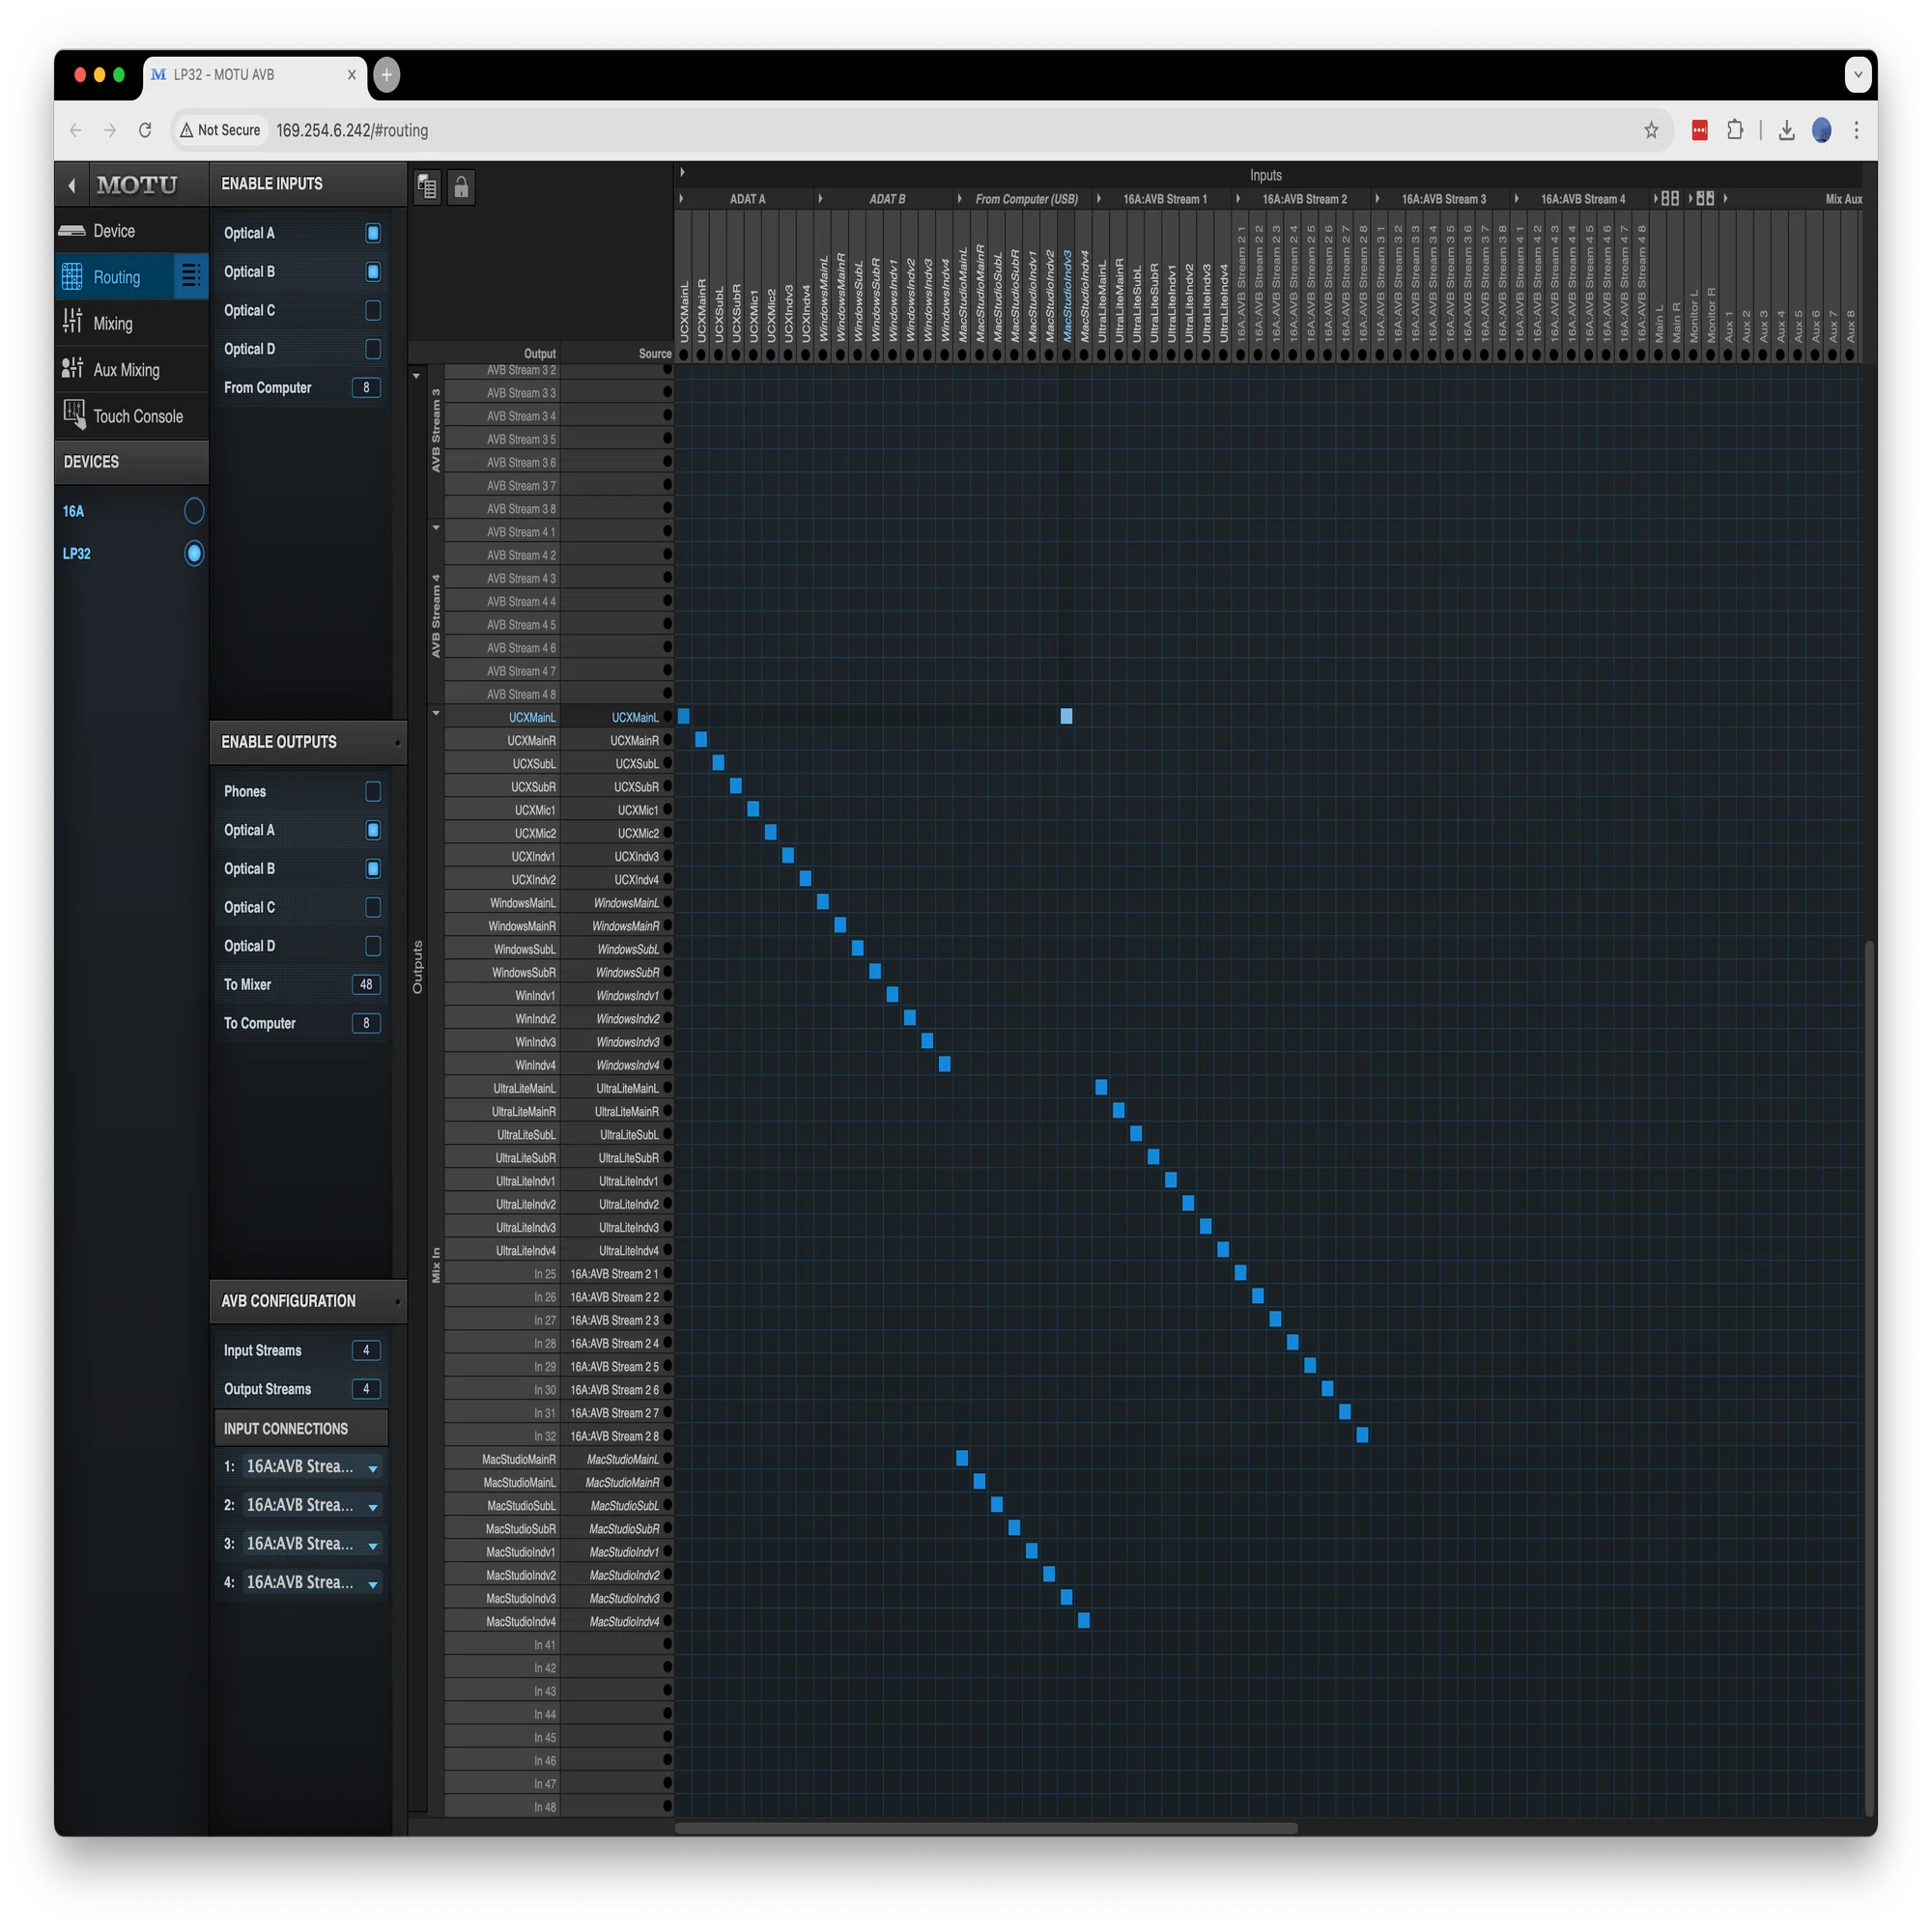Open the browser extensions puzzle icon
Screen dimensions: 1932x1932
pos(1735,130)
